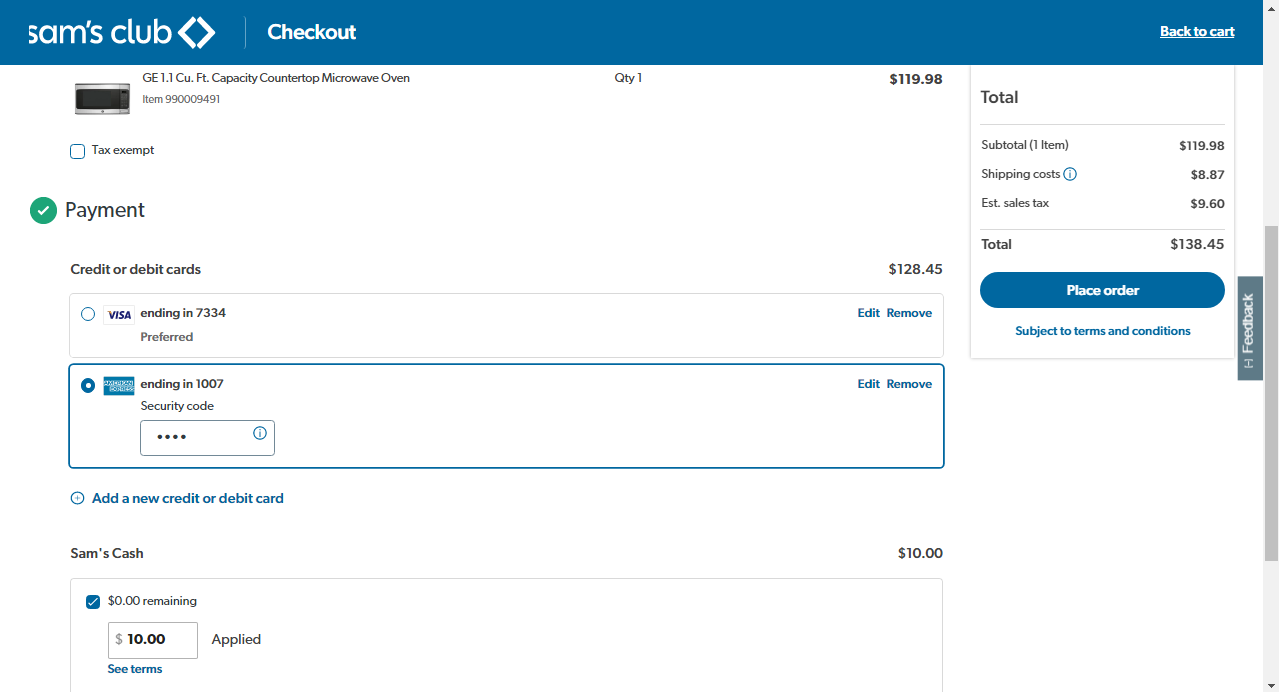
Task: Select the Amex ending in 1007 card
Action: click(88, 385)
